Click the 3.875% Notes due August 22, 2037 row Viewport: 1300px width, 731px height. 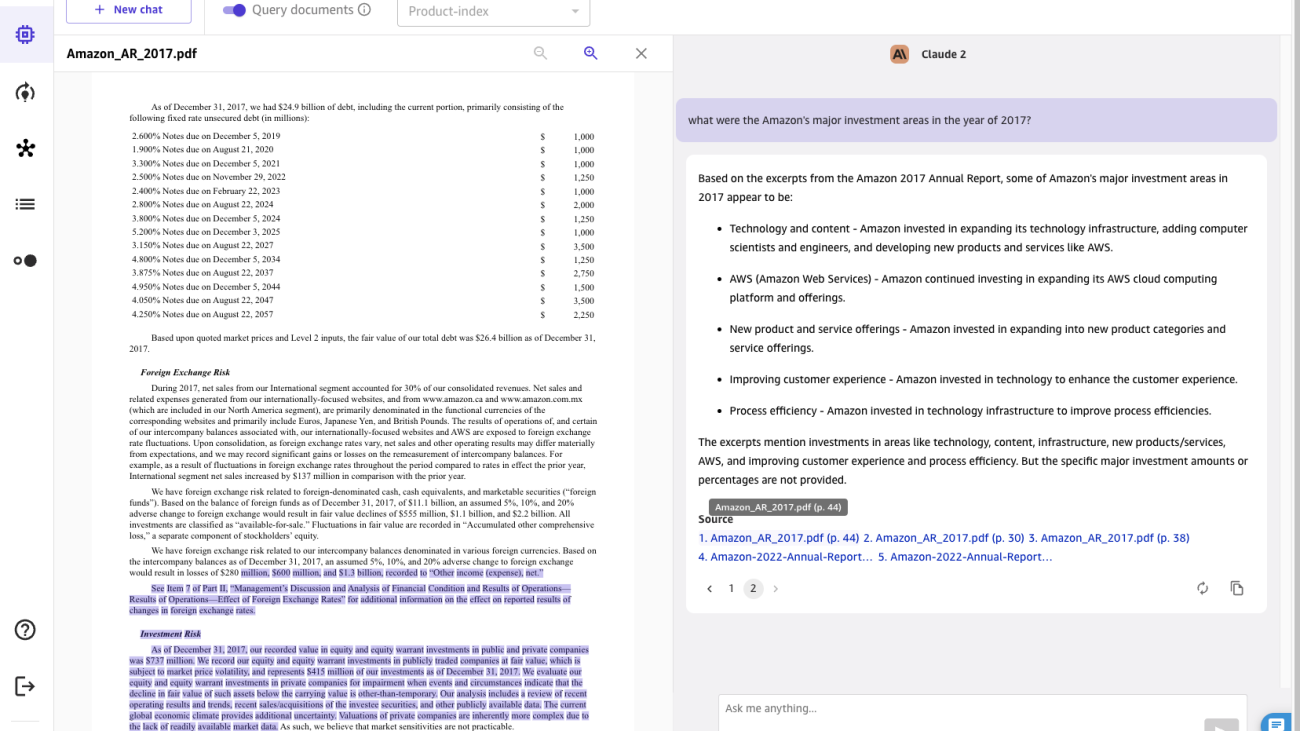point(363,273)
